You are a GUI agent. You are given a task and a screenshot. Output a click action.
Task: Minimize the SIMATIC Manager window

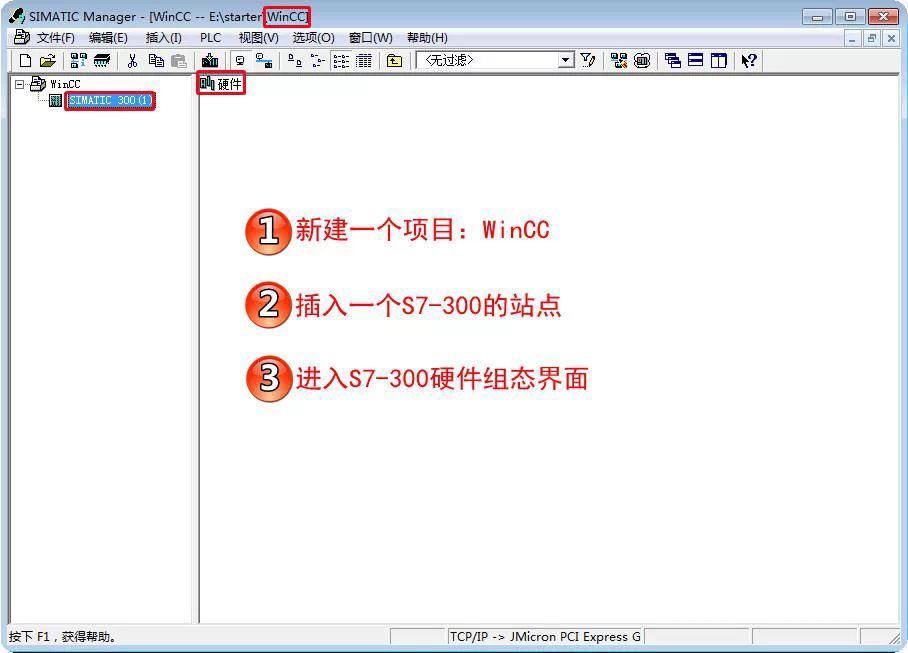(x=818, y=17)
